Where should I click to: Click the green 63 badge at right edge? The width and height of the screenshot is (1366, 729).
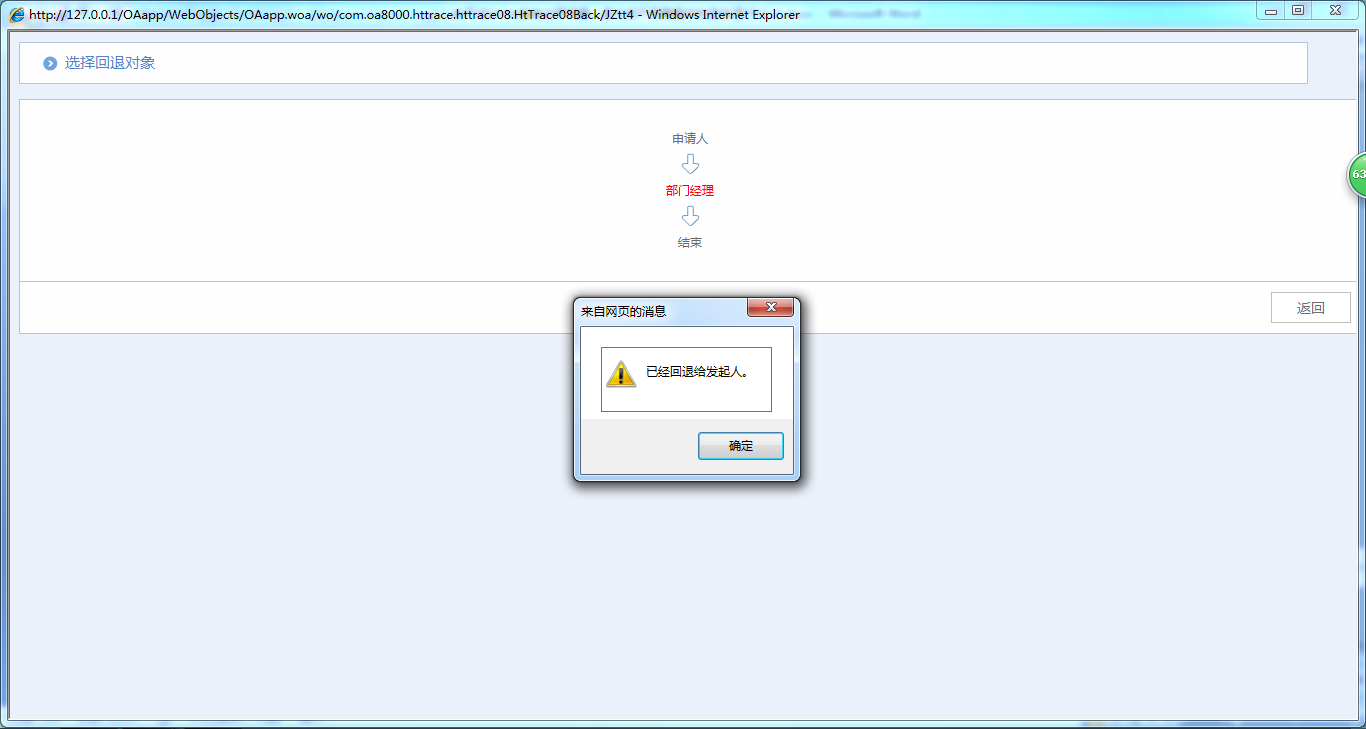tap(1357, 174)
